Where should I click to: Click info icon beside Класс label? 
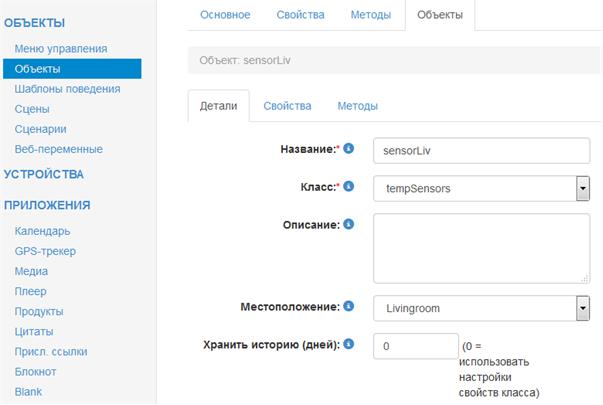(349, 185)
